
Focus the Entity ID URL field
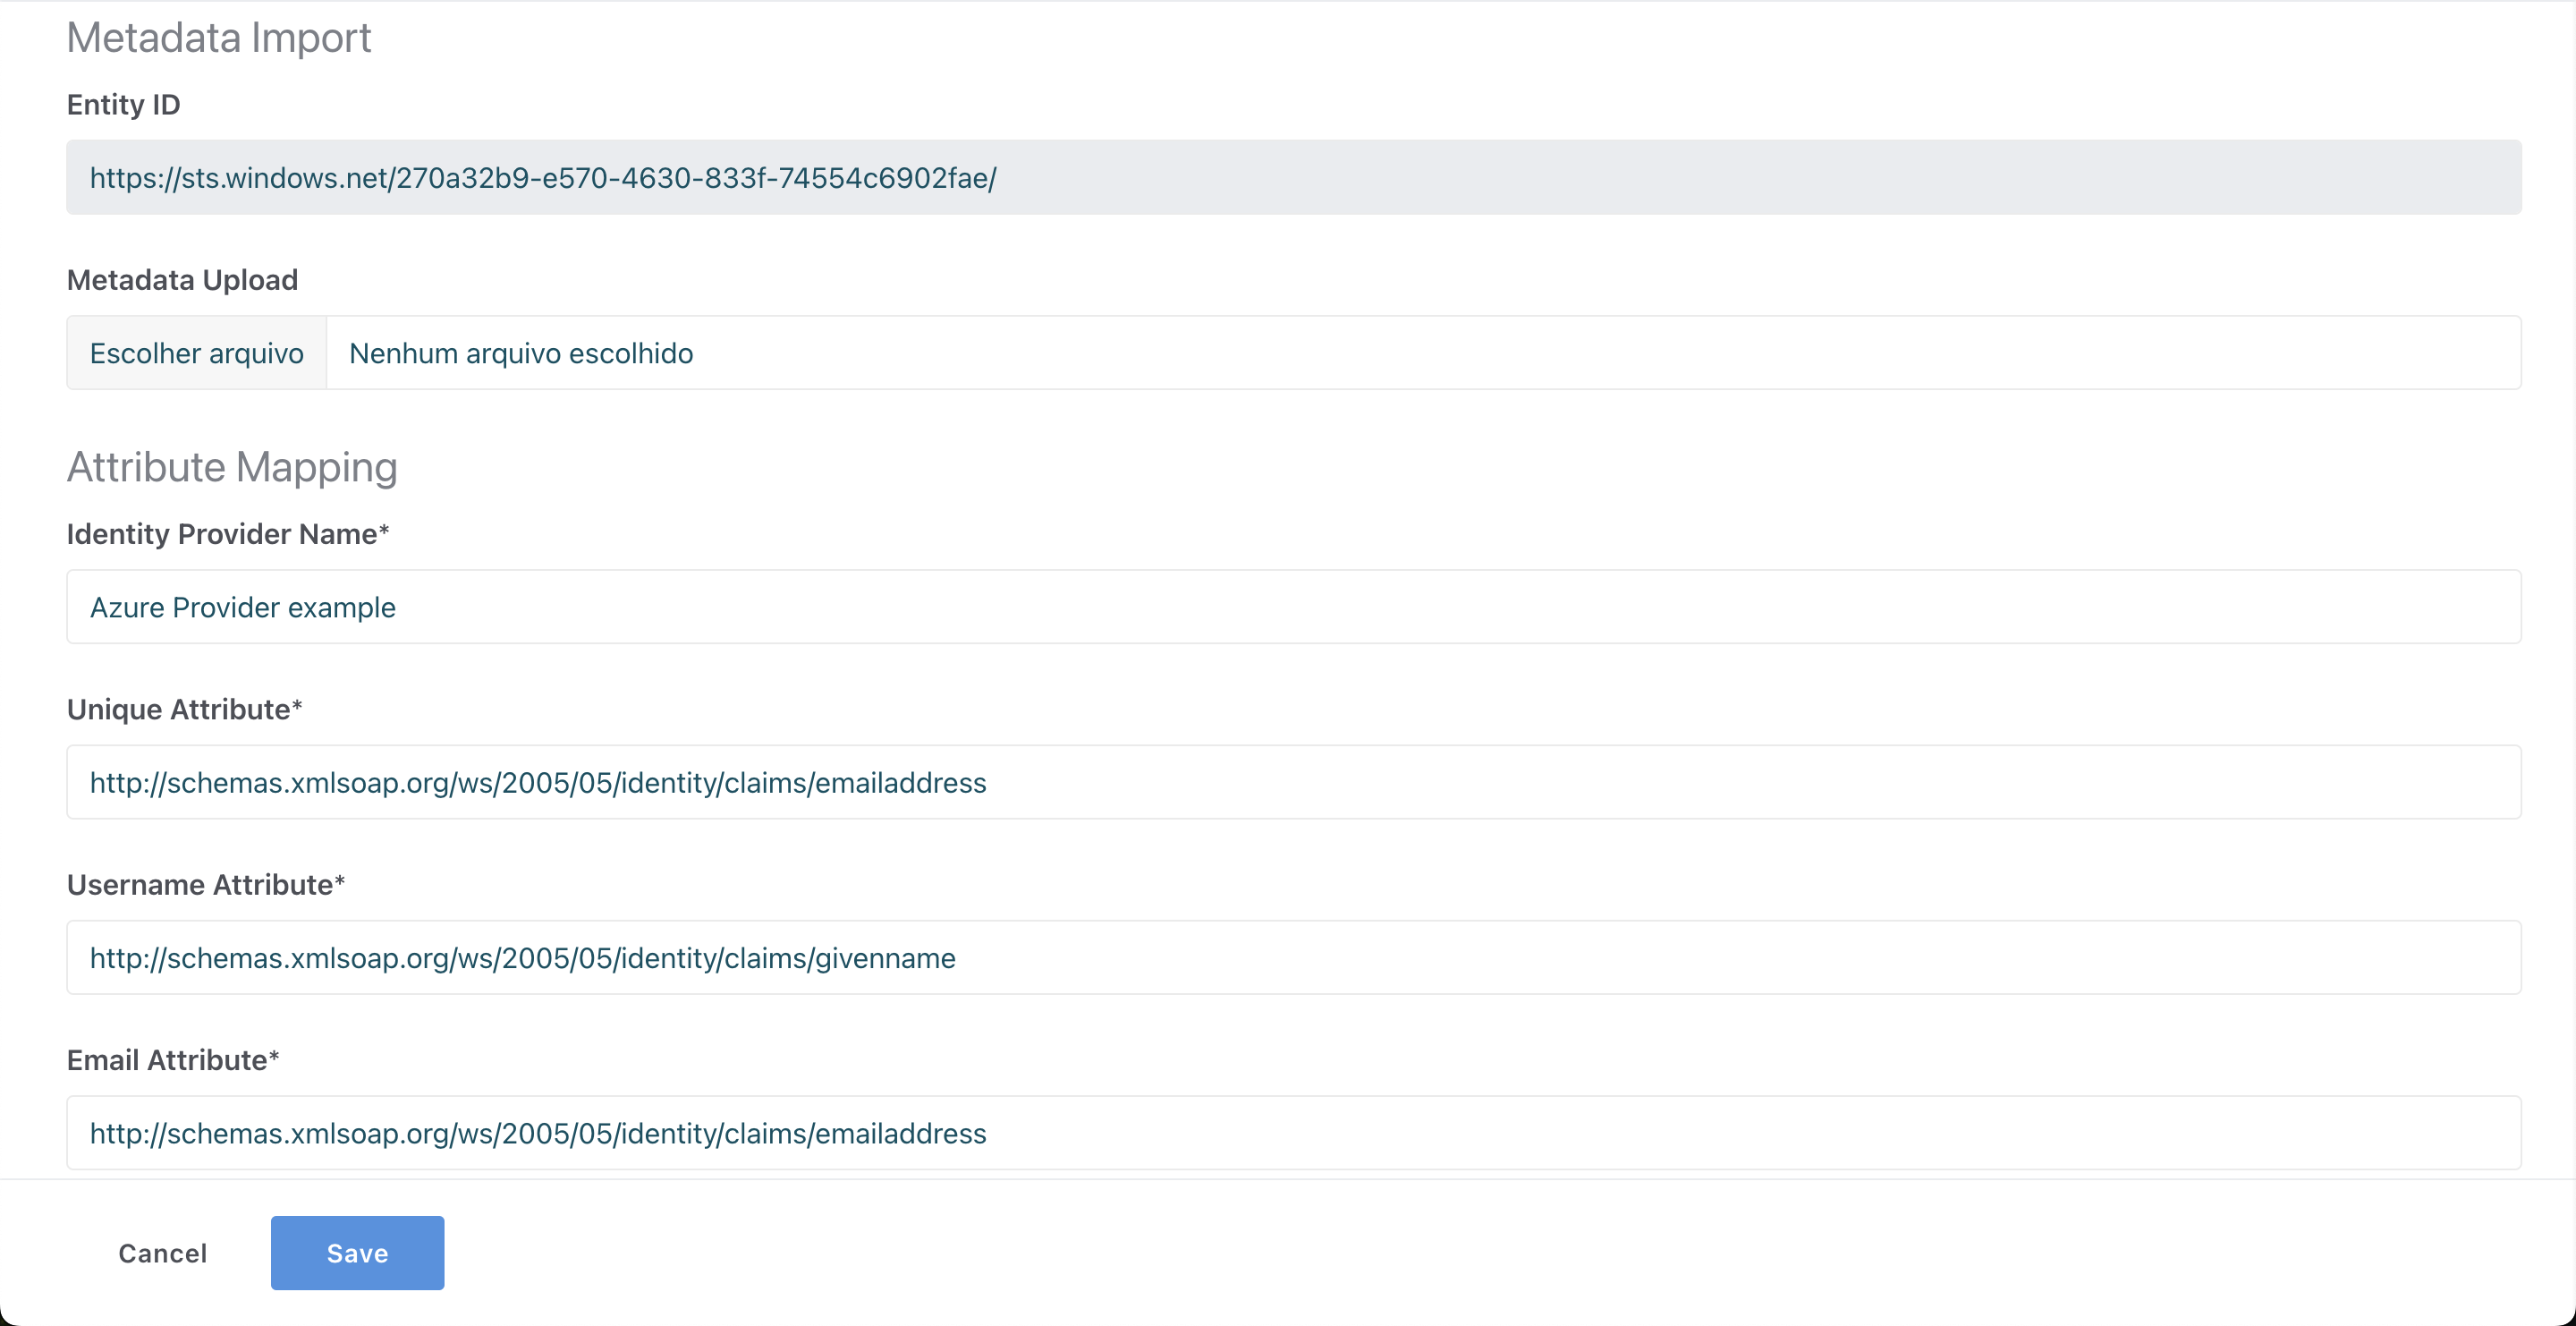click(x=1293, y=177)
